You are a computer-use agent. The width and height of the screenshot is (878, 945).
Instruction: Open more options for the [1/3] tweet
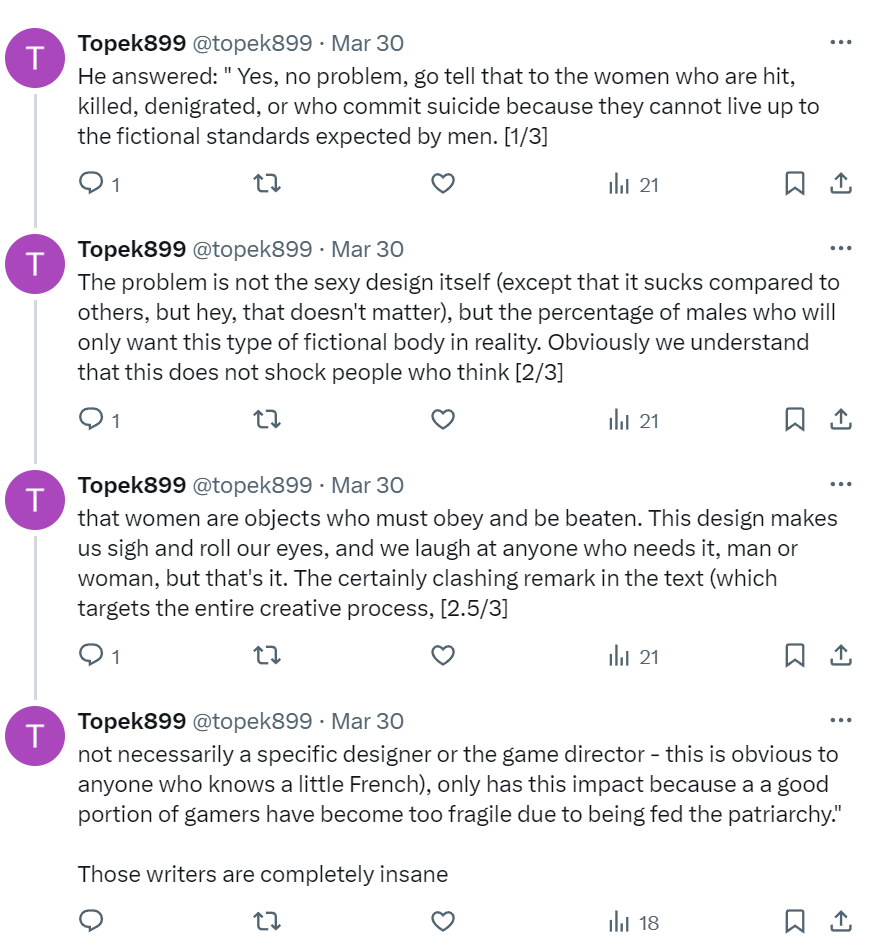841,42
